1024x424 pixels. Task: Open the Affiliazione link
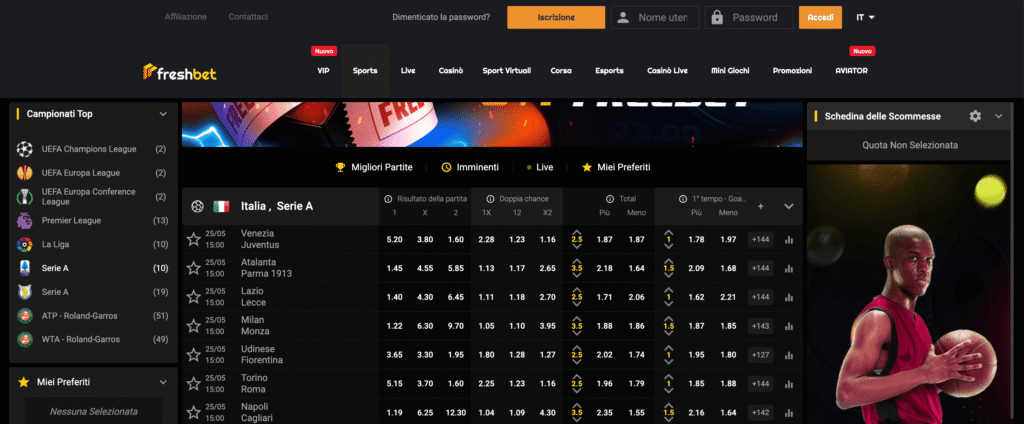coord(186,17)
